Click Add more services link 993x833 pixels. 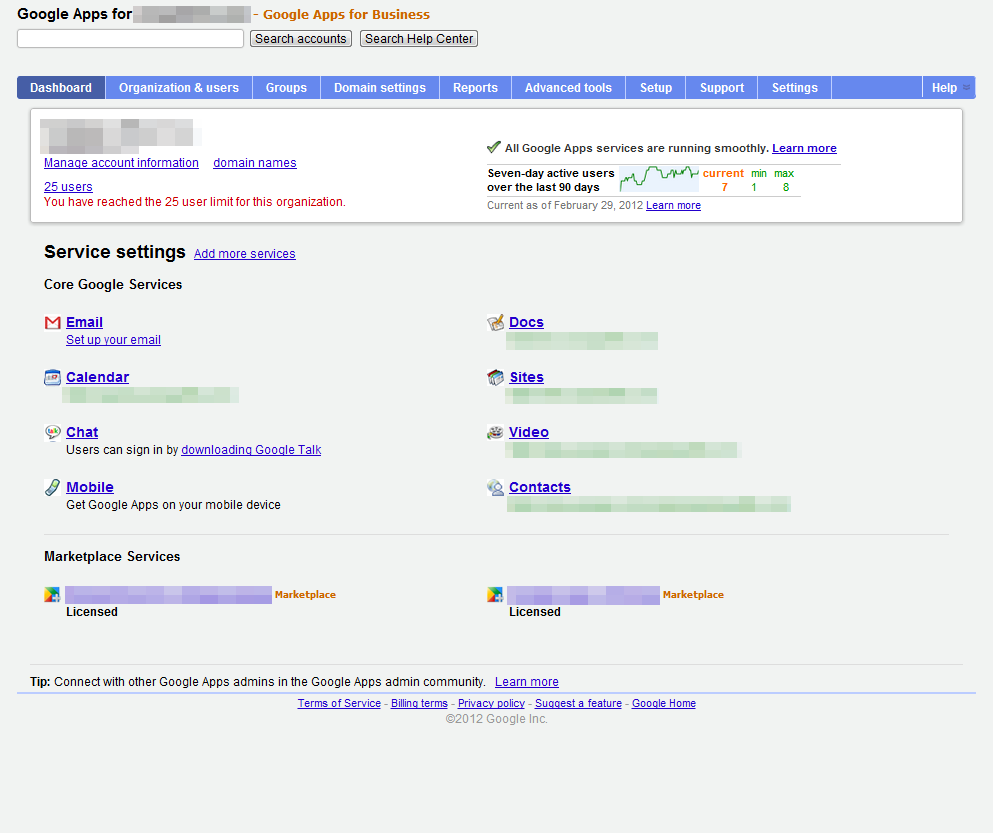click(244, 253)
